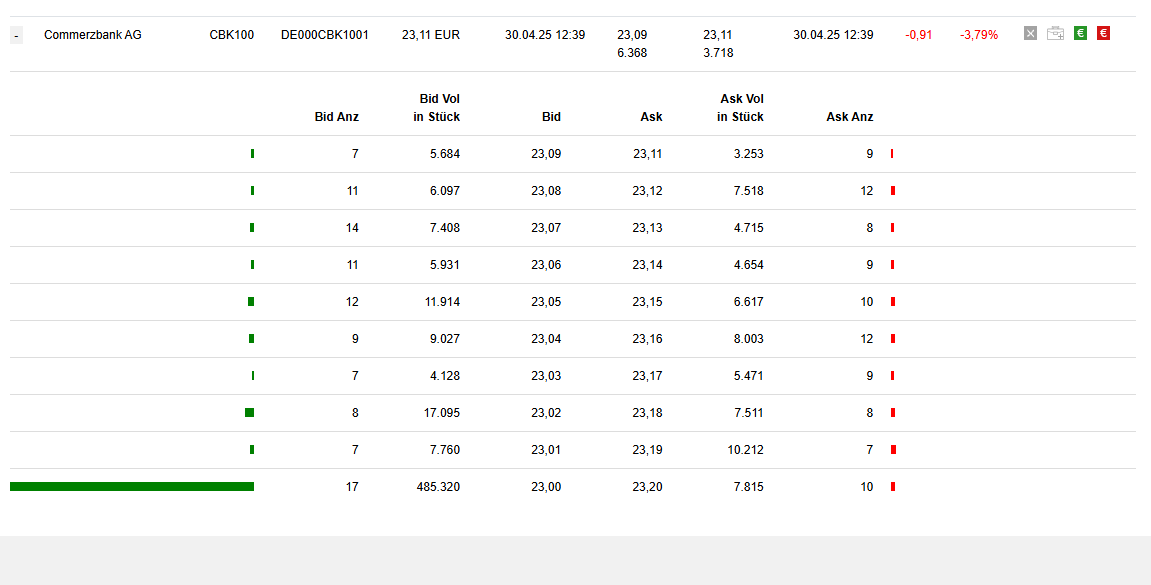Open the Commerzbank AG instrument name

[x=93, y=35]
